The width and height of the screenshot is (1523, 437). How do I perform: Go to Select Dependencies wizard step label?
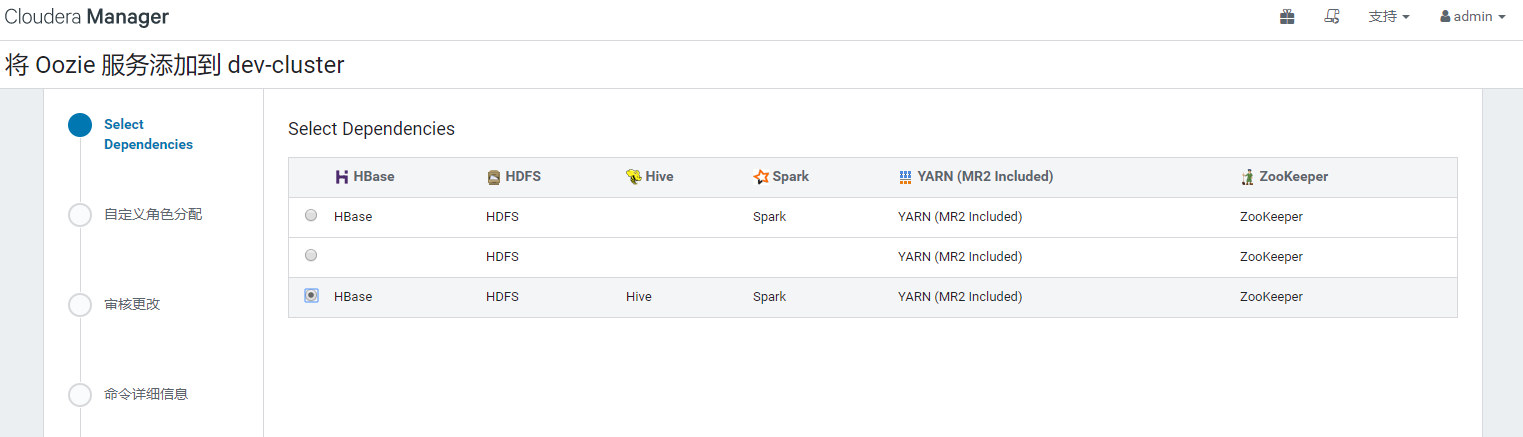click(148, 134)
